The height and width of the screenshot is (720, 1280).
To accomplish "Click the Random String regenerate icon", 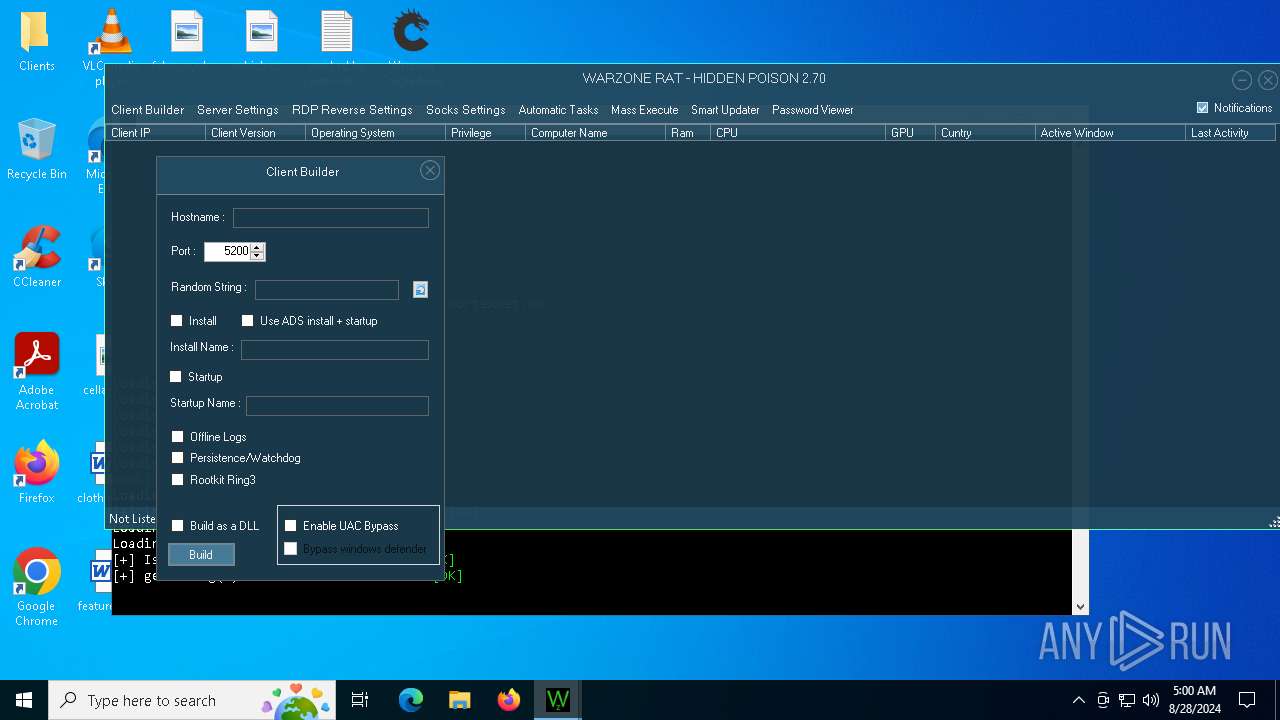I will [x=420, y=289].
